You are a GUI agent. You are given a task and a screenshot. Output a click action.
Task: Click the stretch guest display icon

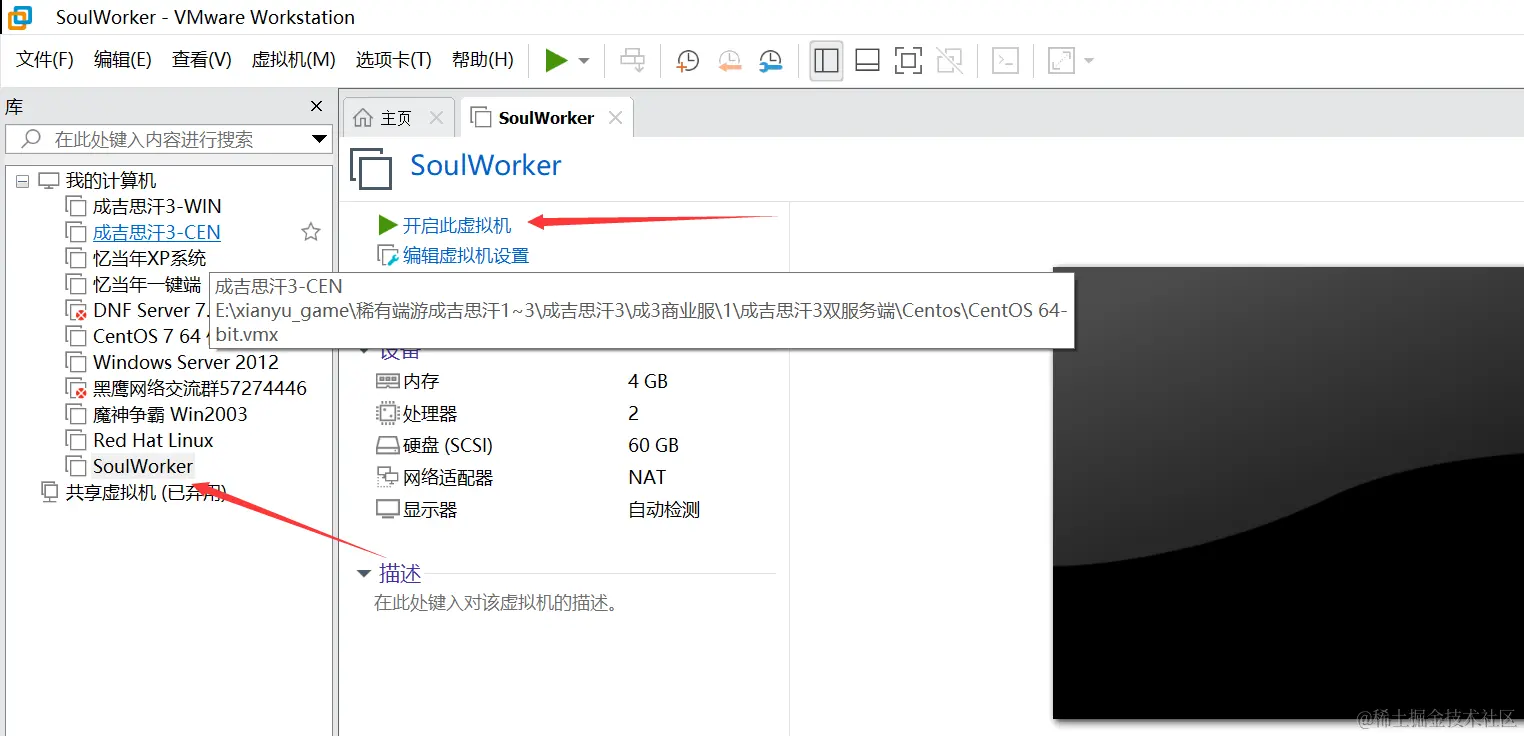point(1060,60)
